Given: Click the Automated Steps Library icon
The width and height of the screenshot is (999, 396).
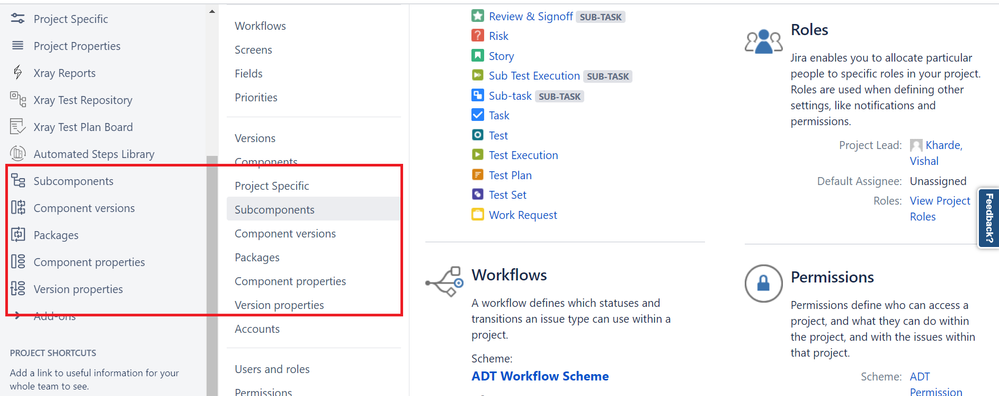Looking at the screenshot, I should [x=18, y=153].
